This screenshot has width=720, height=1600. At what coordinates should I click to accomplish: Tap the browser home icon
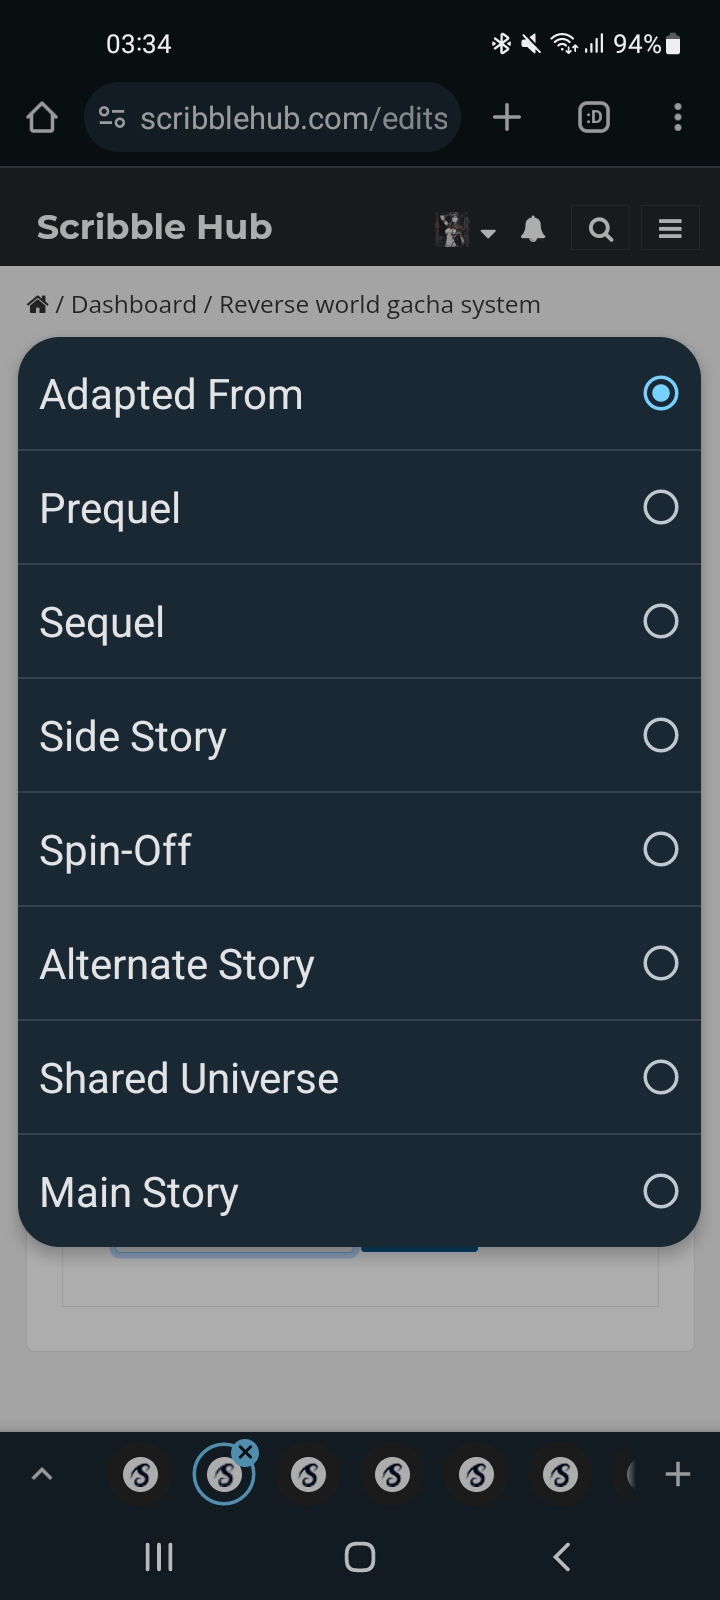(42, 118)
